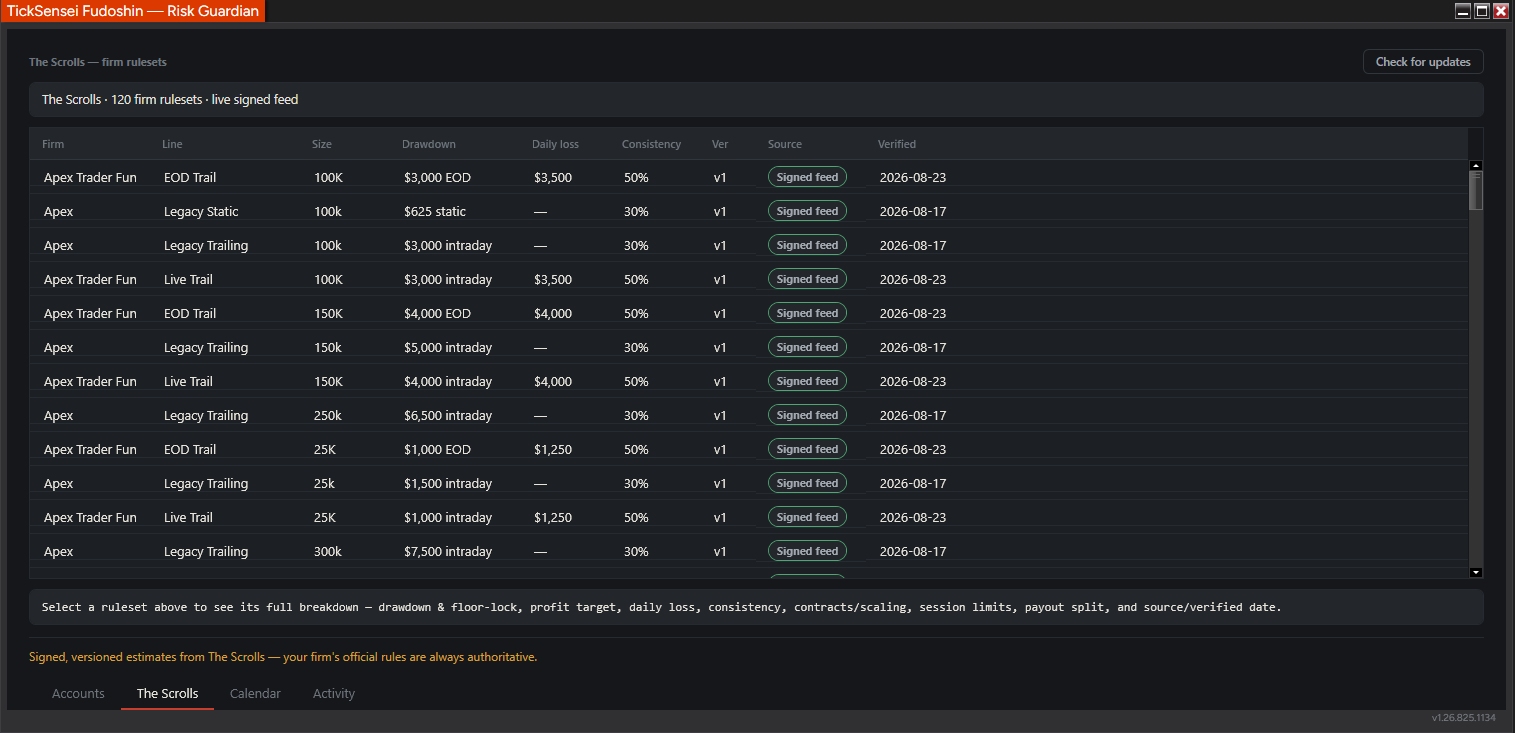Sort by the Verified column header

point(897,144)
